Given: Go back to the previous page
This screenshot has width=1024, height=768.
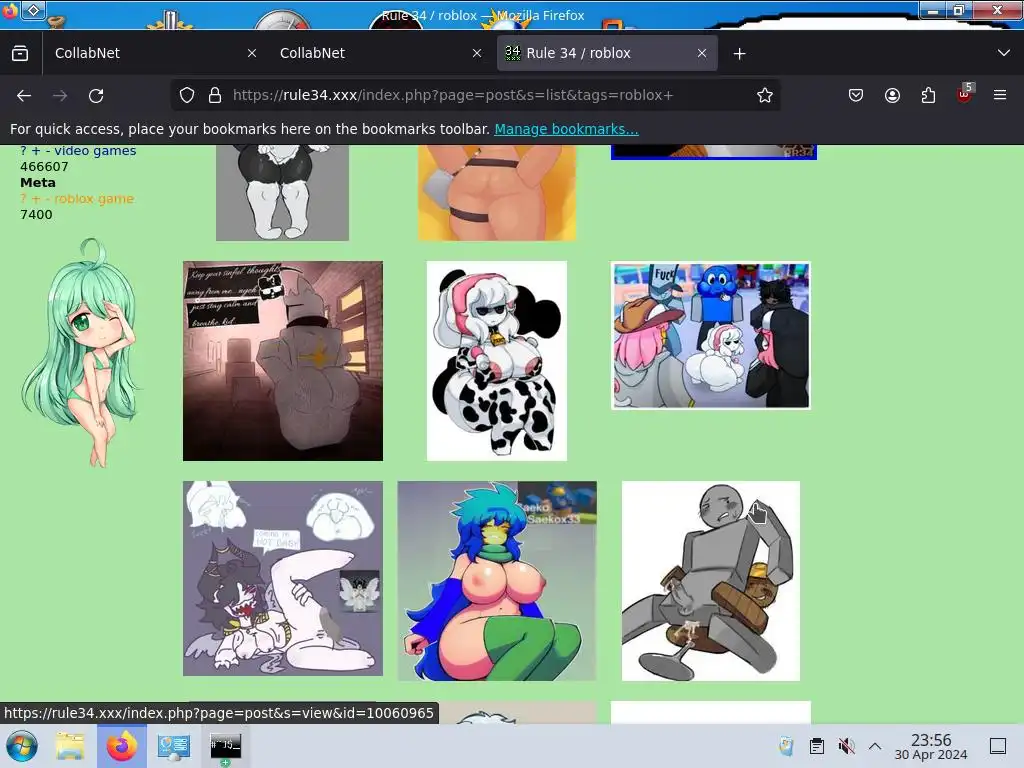Looking at the screenshot, I should click(x=24, y=95).
